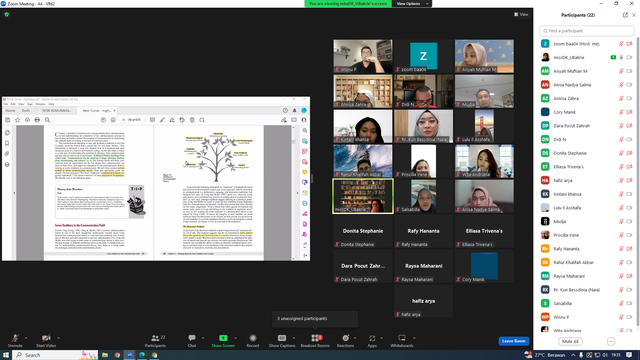This screenshot has height=360, width=640.
Task: Click the comment bubble in shared Acrobat toolbar
Action: 152,120
